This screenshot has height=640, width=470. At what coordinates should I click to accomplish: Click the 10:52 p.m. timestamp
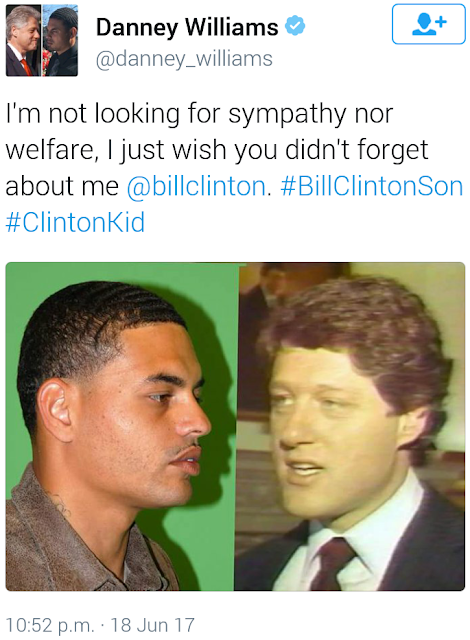[50, 625]
